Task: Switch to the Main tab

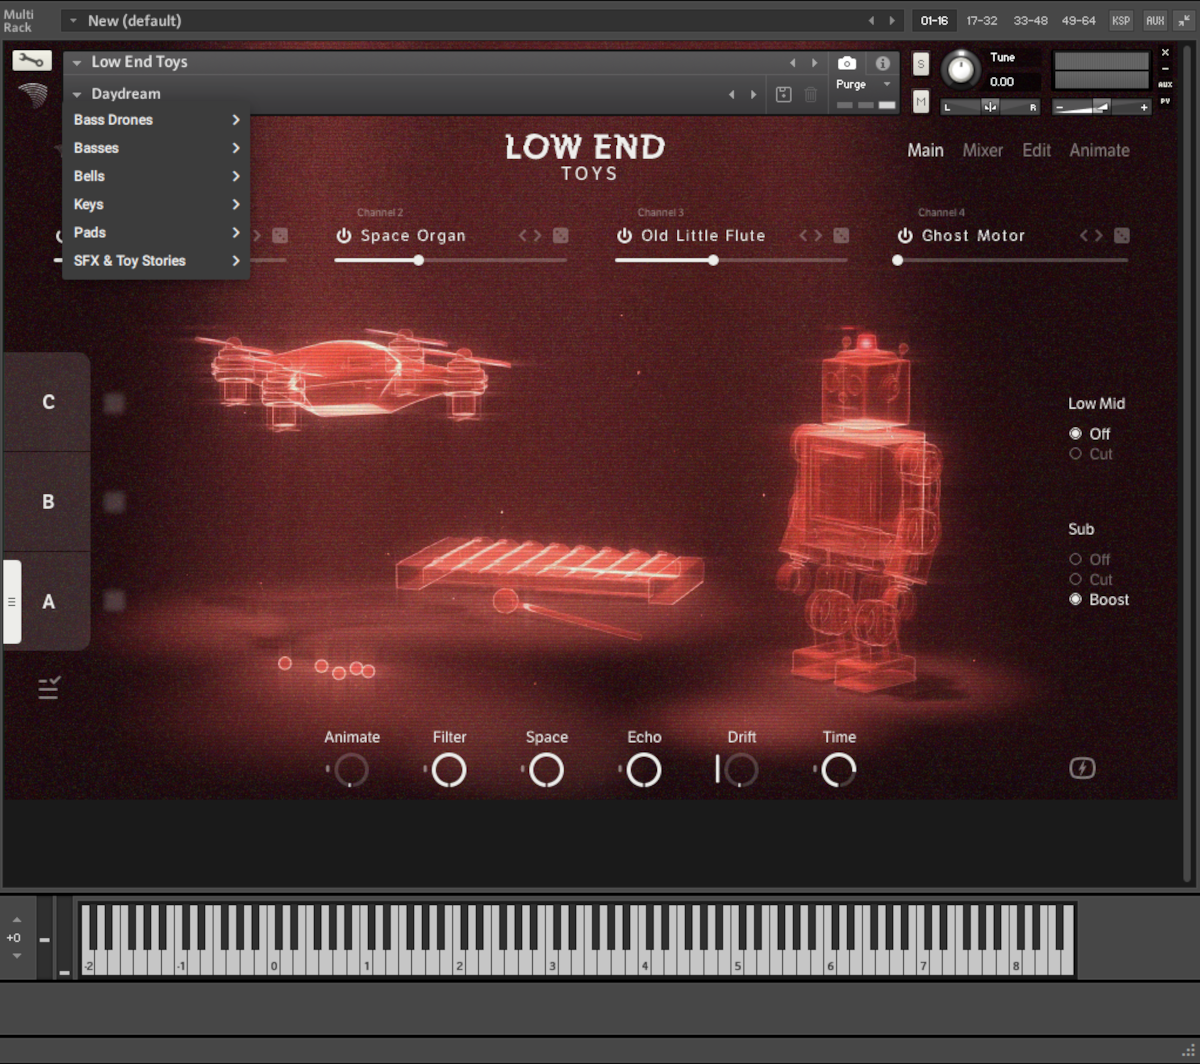Action: click(x=925, y=150)
